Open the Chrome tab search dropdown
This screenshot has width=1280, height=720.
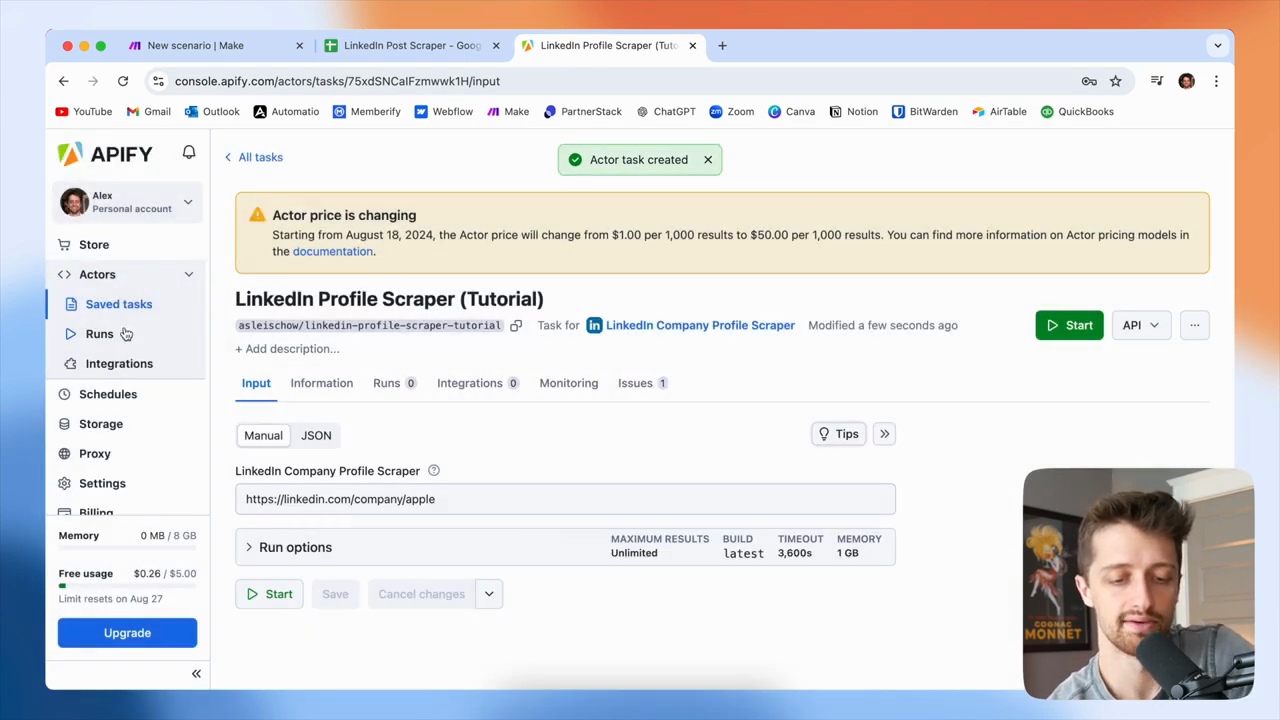pos(1217,45)
